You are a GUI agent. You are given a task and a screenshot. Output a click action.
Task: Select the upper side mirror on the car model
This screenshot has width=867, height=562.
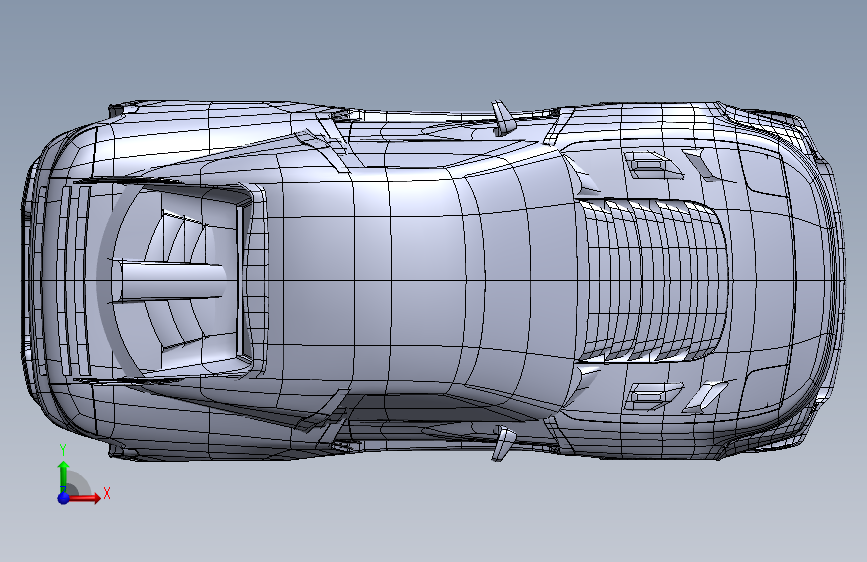pos(504,118)
